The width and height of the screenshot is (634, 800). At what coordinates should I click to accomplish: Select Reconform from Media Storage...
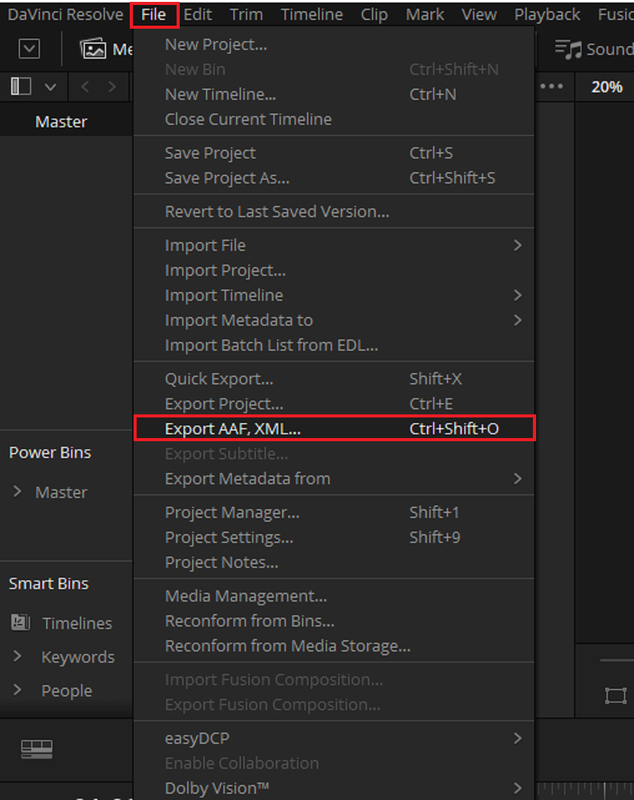[x=334, y=646]
